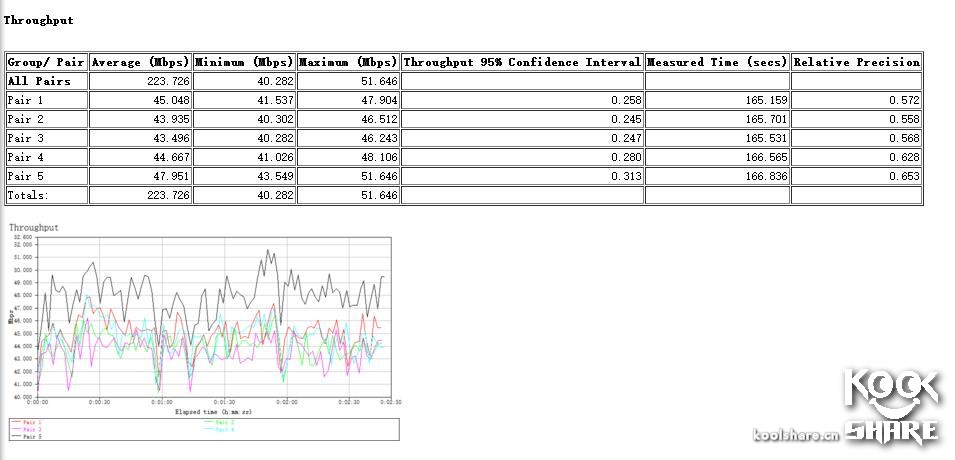Select maximum value 46.512 for Pair 2

pos(379,119)
